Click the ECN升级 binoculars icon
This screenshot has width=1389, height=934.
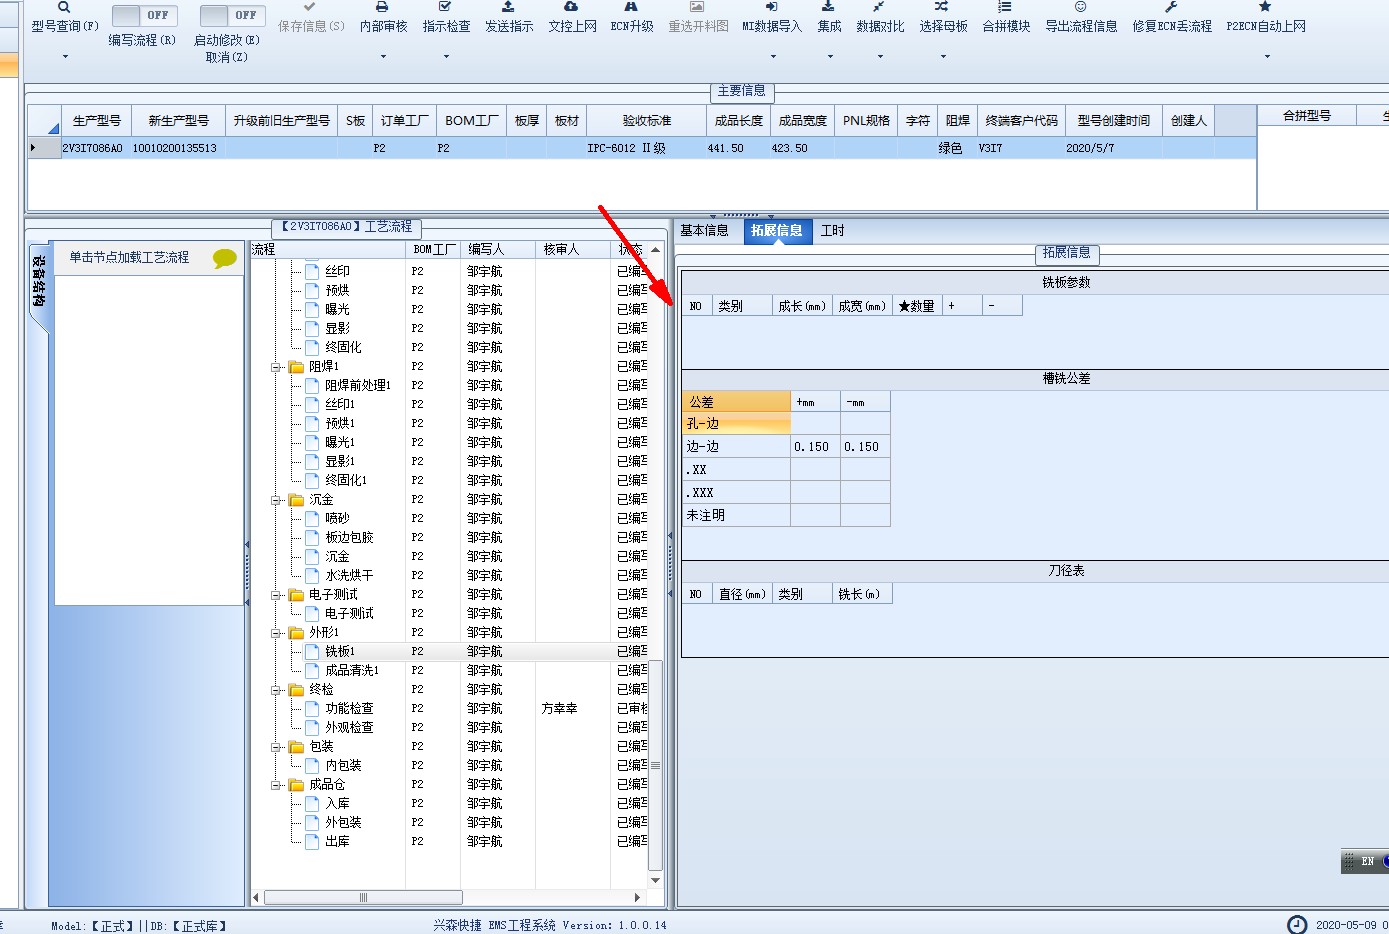point(631,7)
